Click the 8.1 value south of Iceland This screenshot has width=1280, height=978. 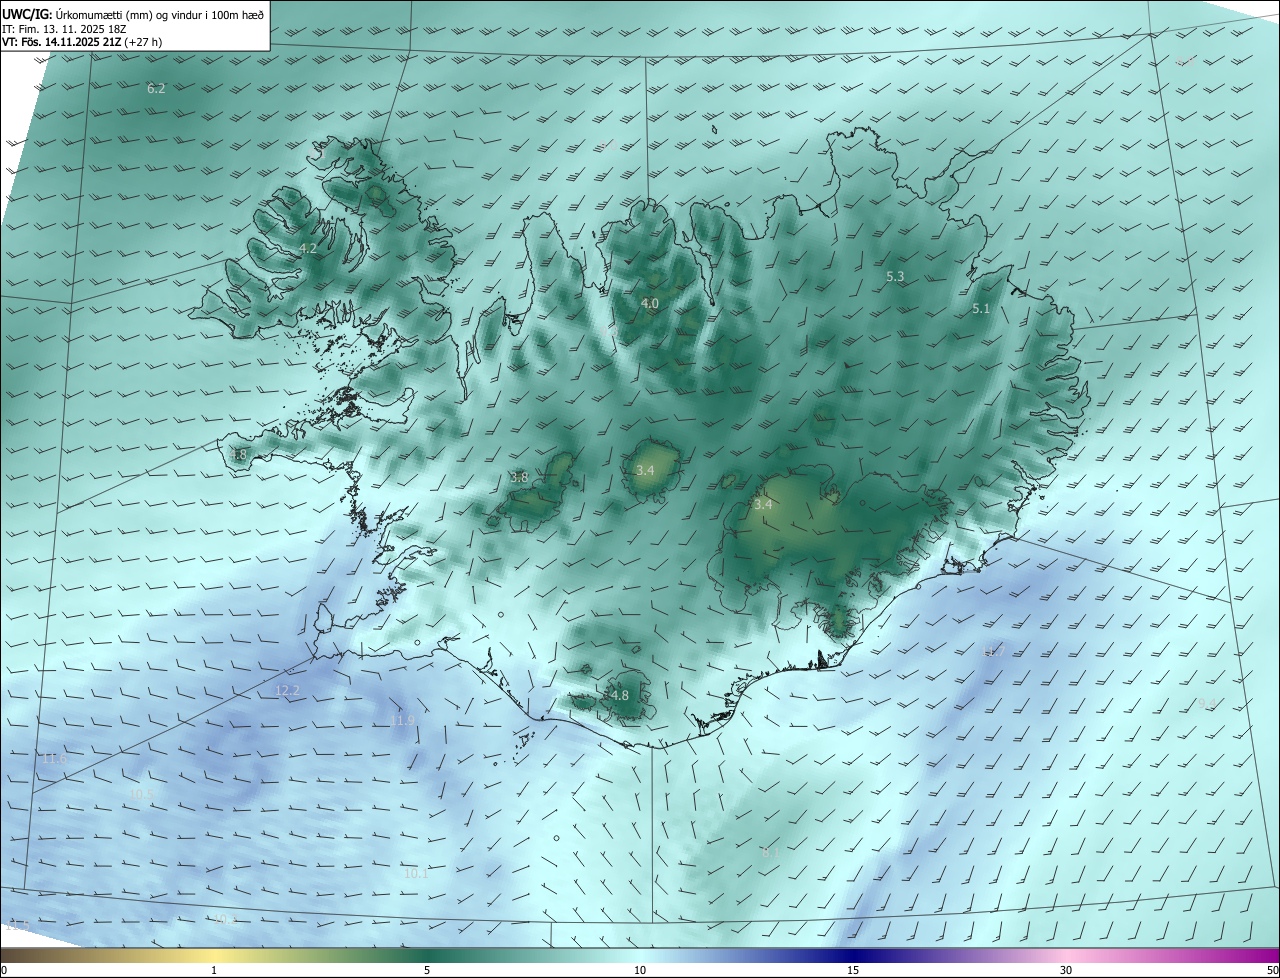tap(770, 853)
